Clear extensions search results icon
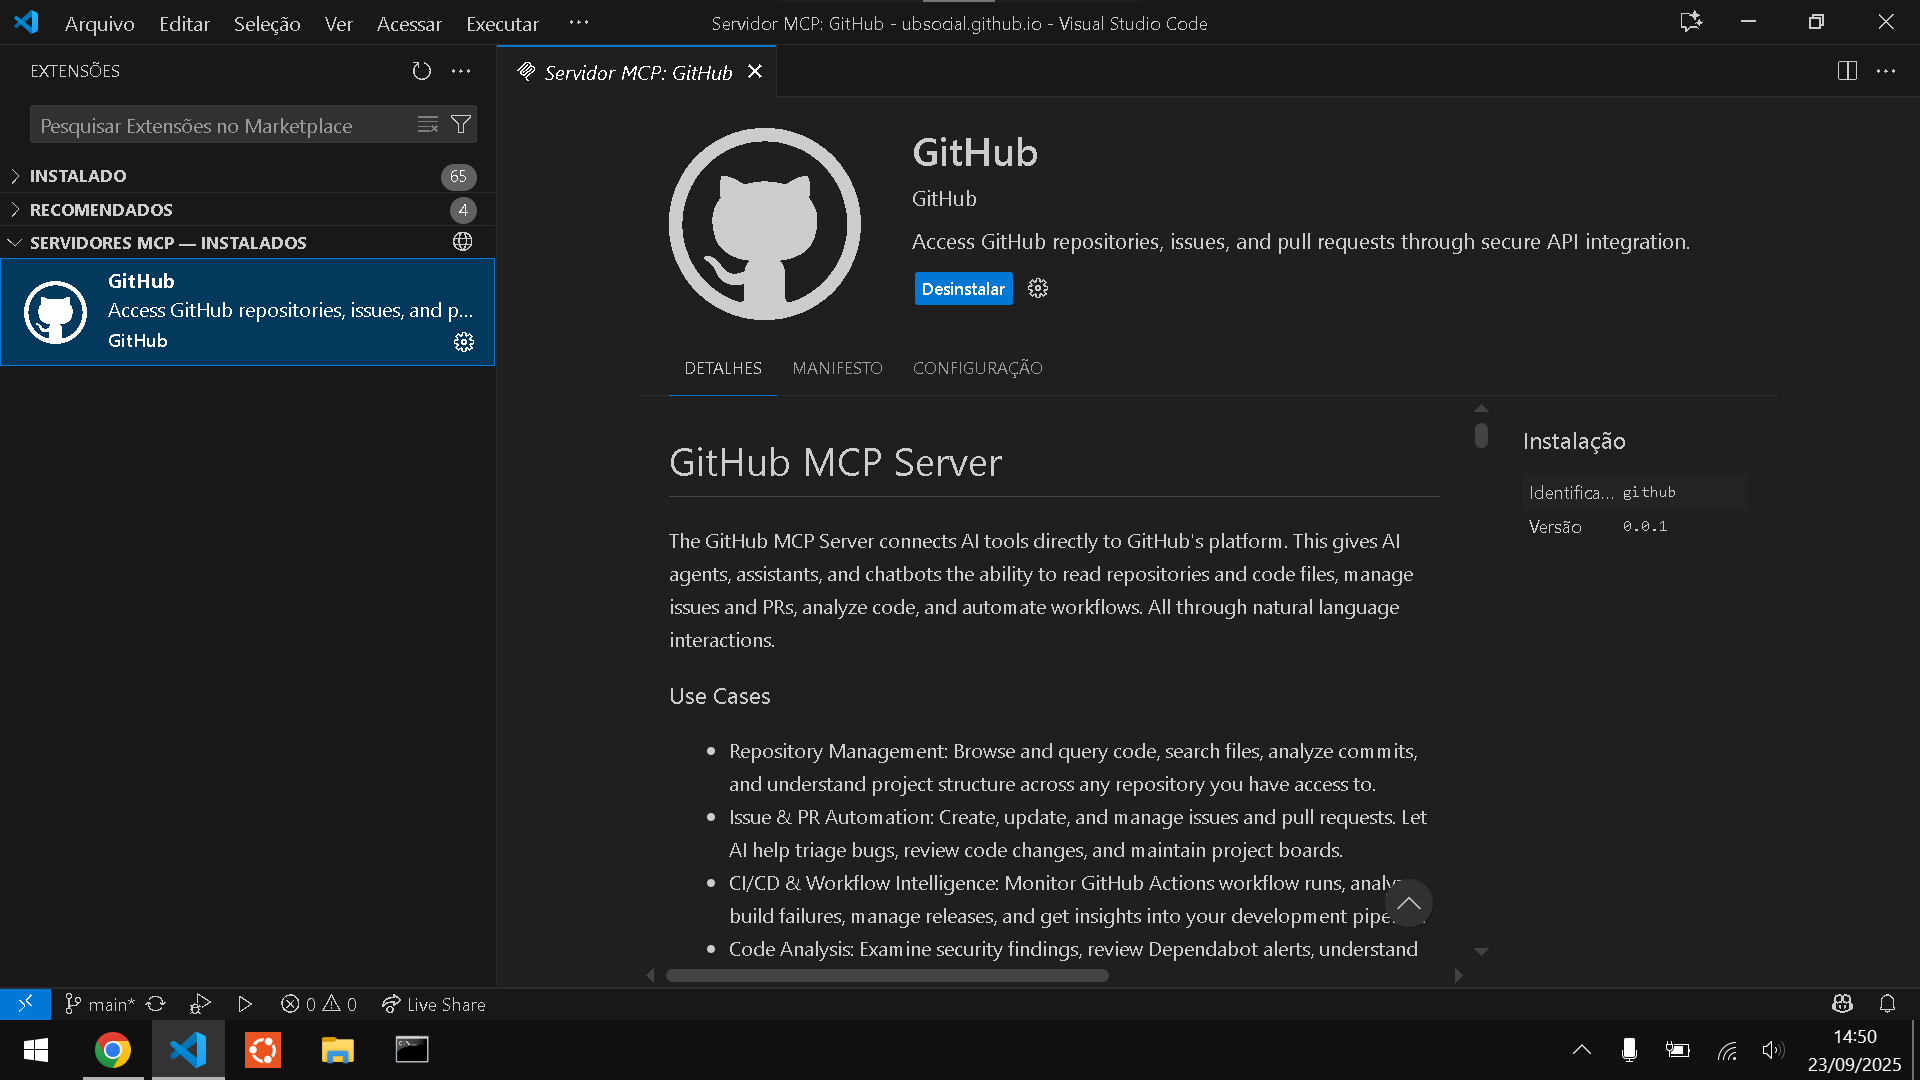1920x1080 pixels. [428, 125]
